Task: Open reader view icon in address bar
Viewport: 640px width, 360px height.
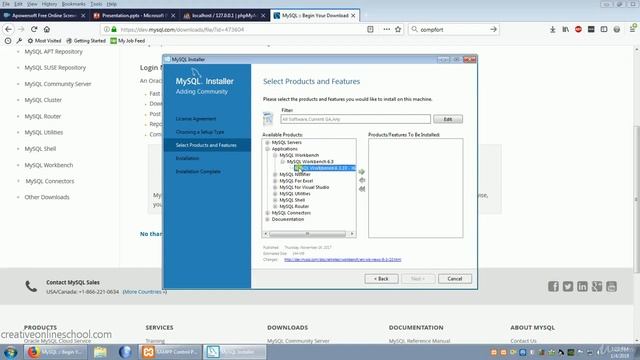Action: point(370,29)
